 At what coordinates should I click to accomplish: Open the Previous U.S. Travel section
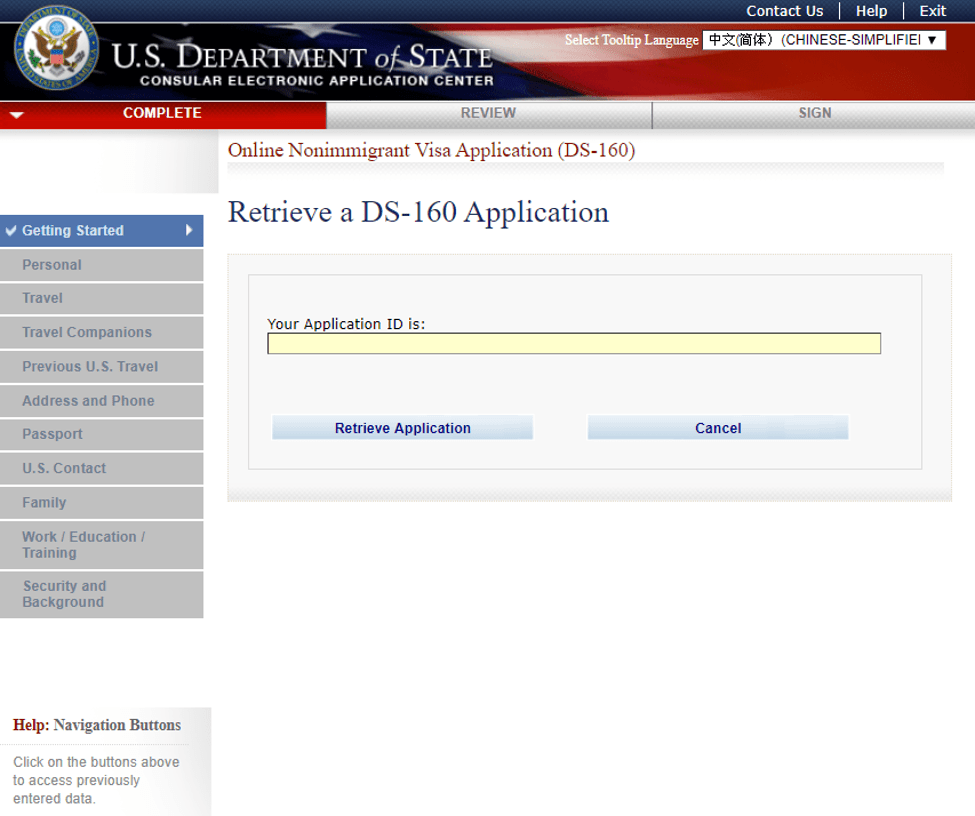point(101,367)
